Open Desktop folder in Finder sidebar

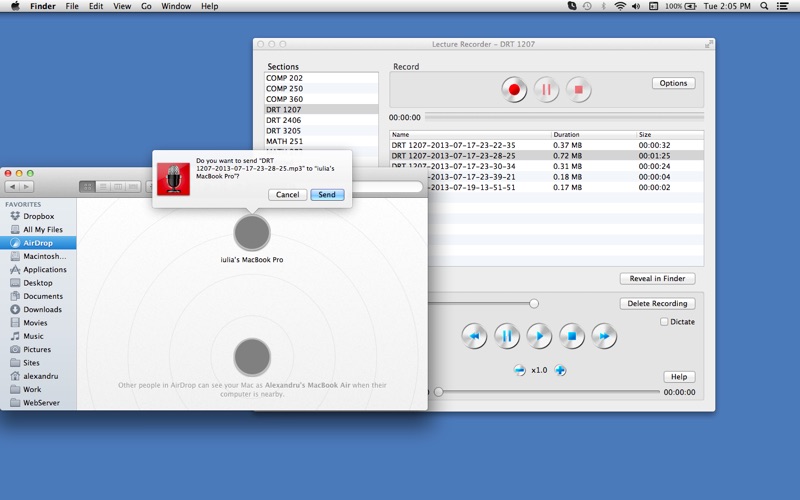38,283
